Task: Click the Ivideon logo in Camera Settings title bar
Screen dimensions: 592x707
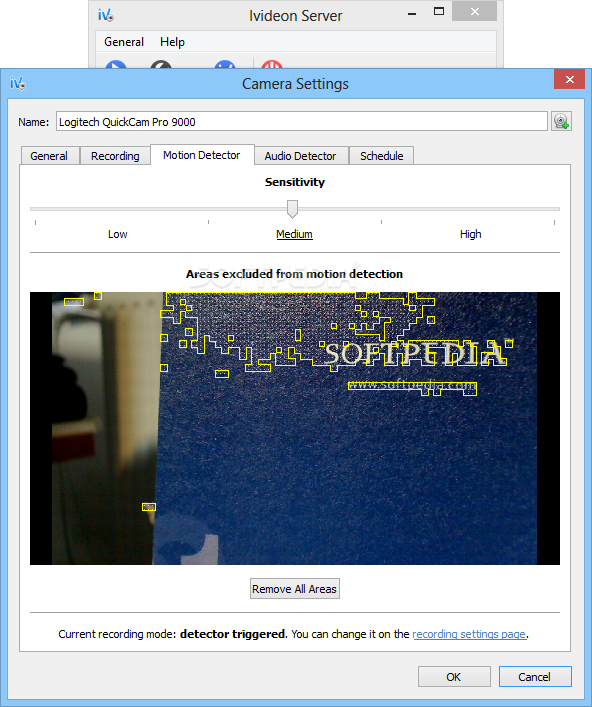Action: pos(18,83)
